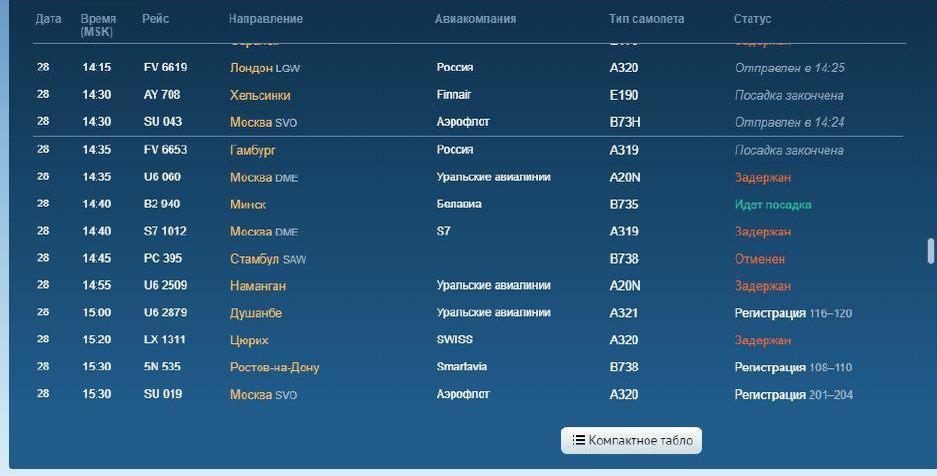Open destination link Минск
This screenshot has width=937, height=476.
248,204
